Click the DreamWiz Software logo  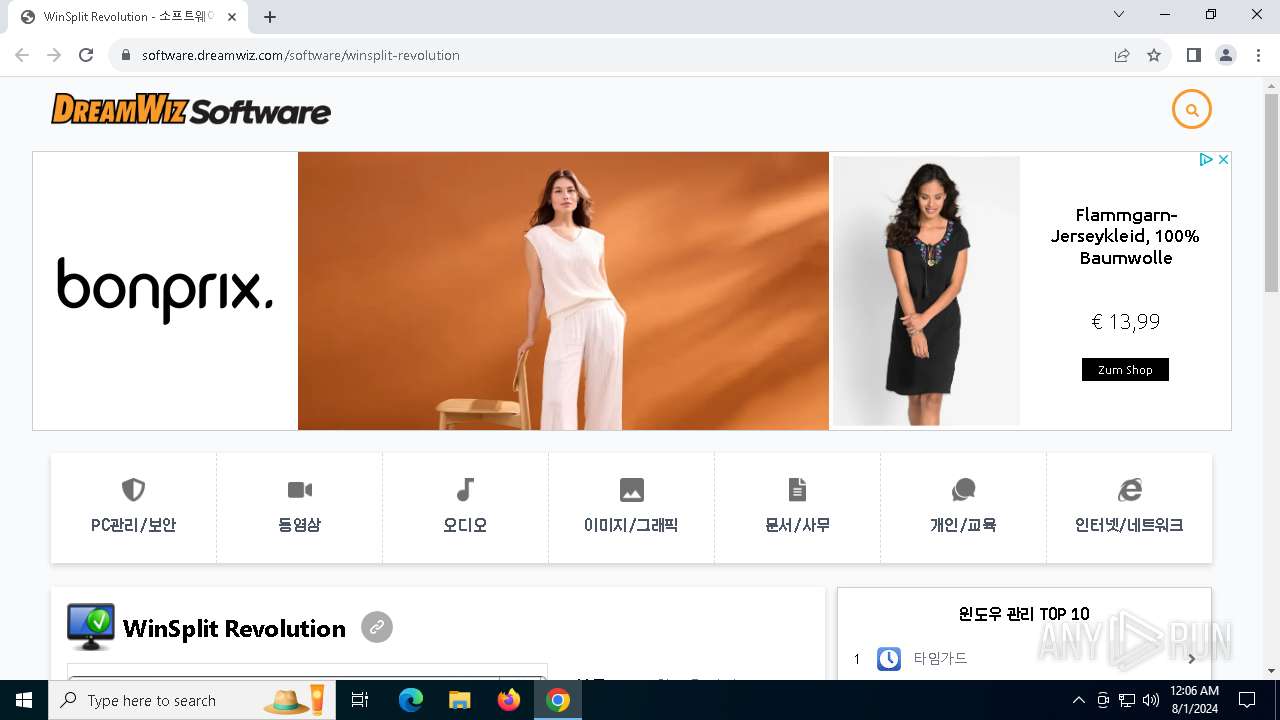(x=191, y=109)
